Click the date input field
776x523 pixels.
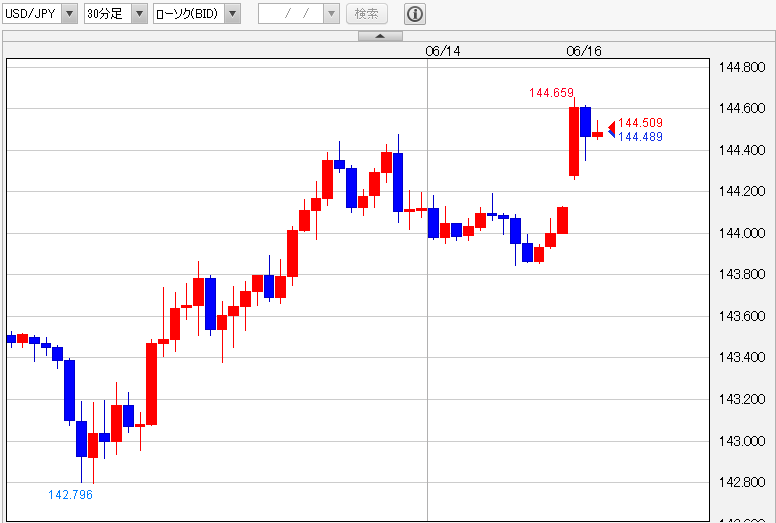291,14
